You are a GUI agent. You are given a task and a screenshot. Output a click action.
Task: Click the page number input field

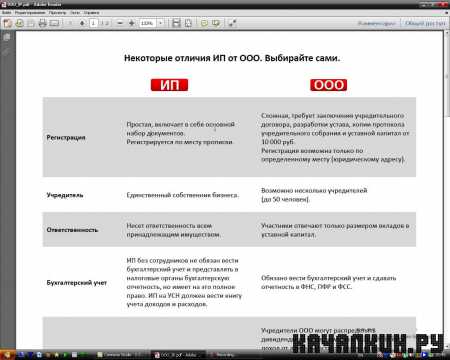[94, 23]
